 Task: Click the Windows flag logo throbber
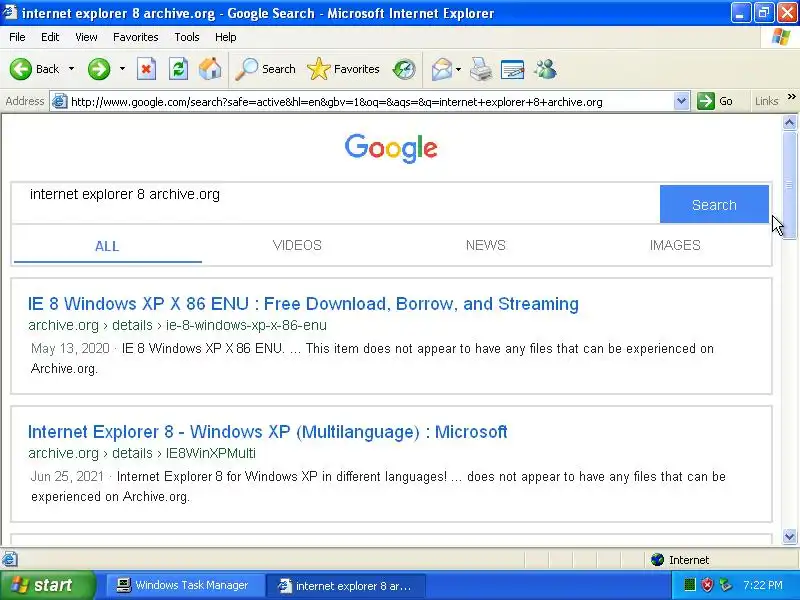[x=781, y=37]
